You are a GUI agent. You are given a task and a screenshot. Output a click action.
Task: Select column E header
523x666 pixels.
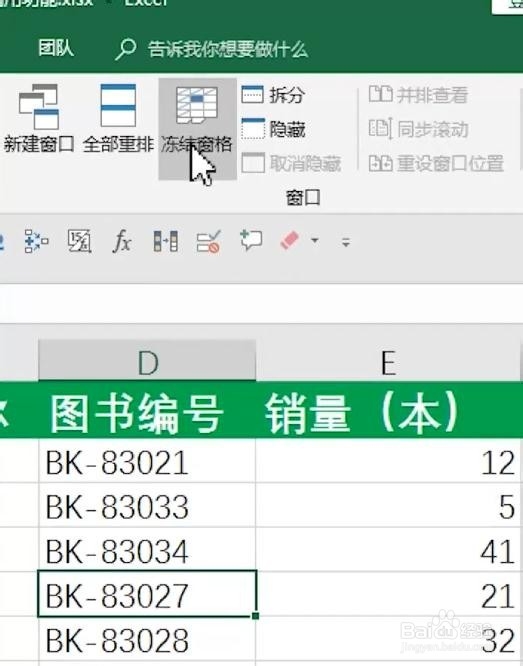[388, 361]
